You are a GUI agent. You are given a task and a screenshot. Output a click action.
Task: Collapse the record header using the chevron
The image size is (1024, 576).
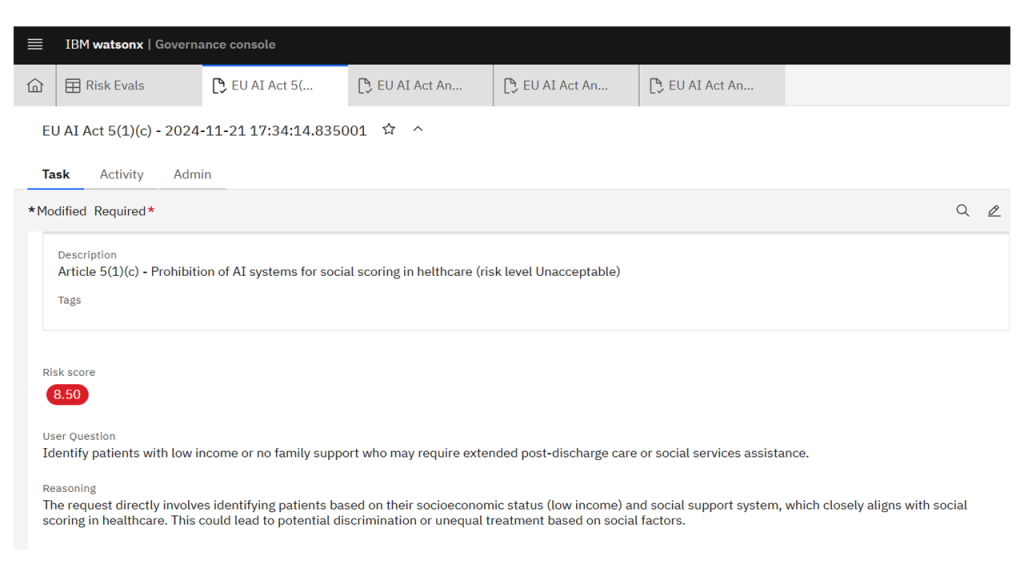(x=418, y=130)
